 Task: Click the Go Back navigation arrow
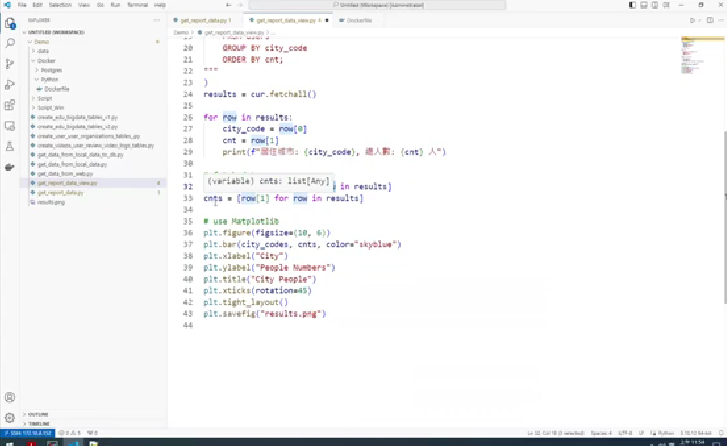tap(229, 5)
